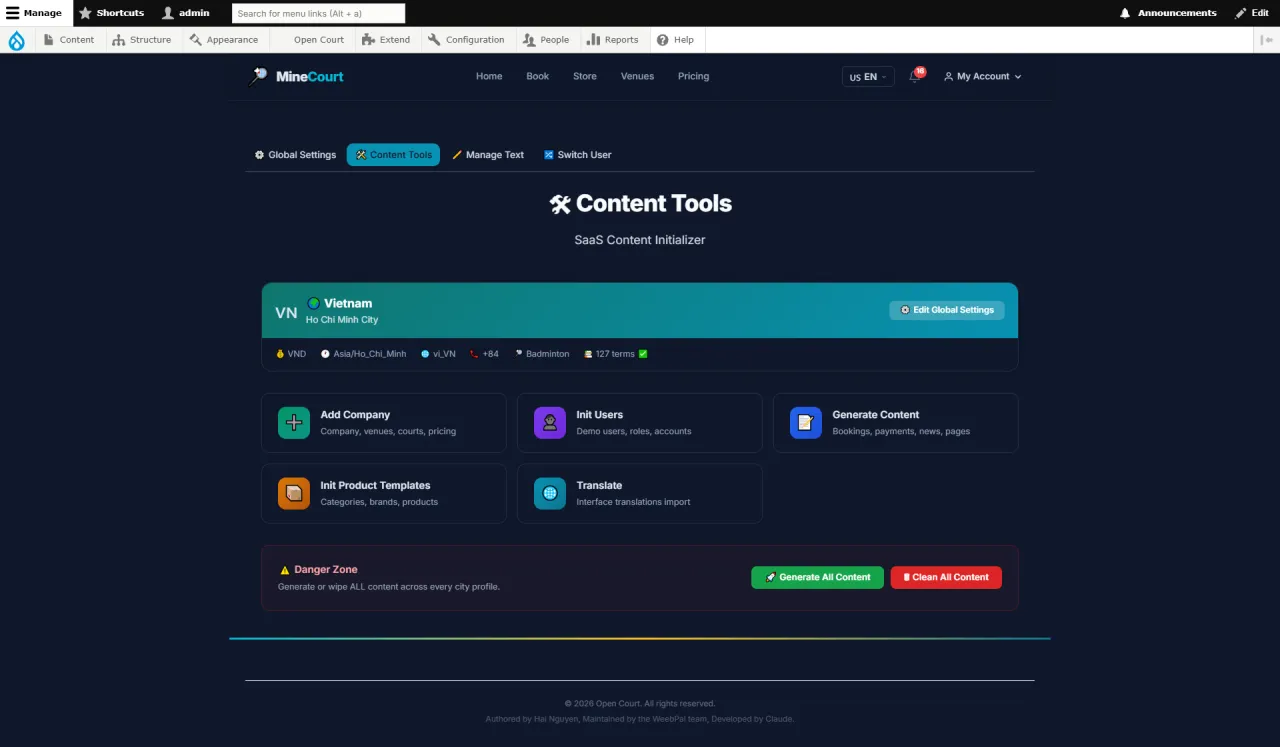
Task: Go to the Store nav link
Action: pos(585,76)
